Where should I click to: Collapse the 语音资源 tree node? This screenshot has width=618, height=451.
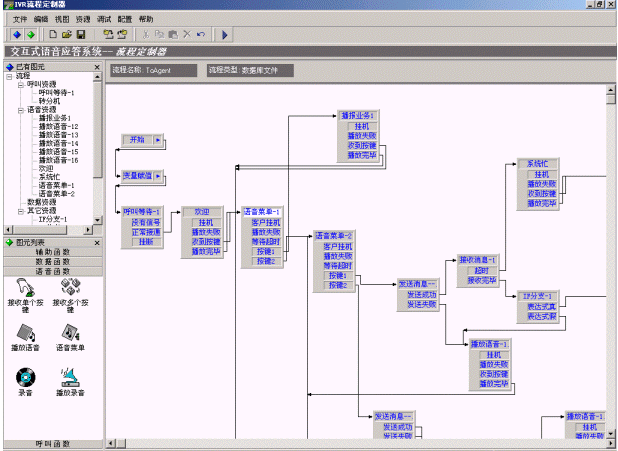[x=20, y=110]
